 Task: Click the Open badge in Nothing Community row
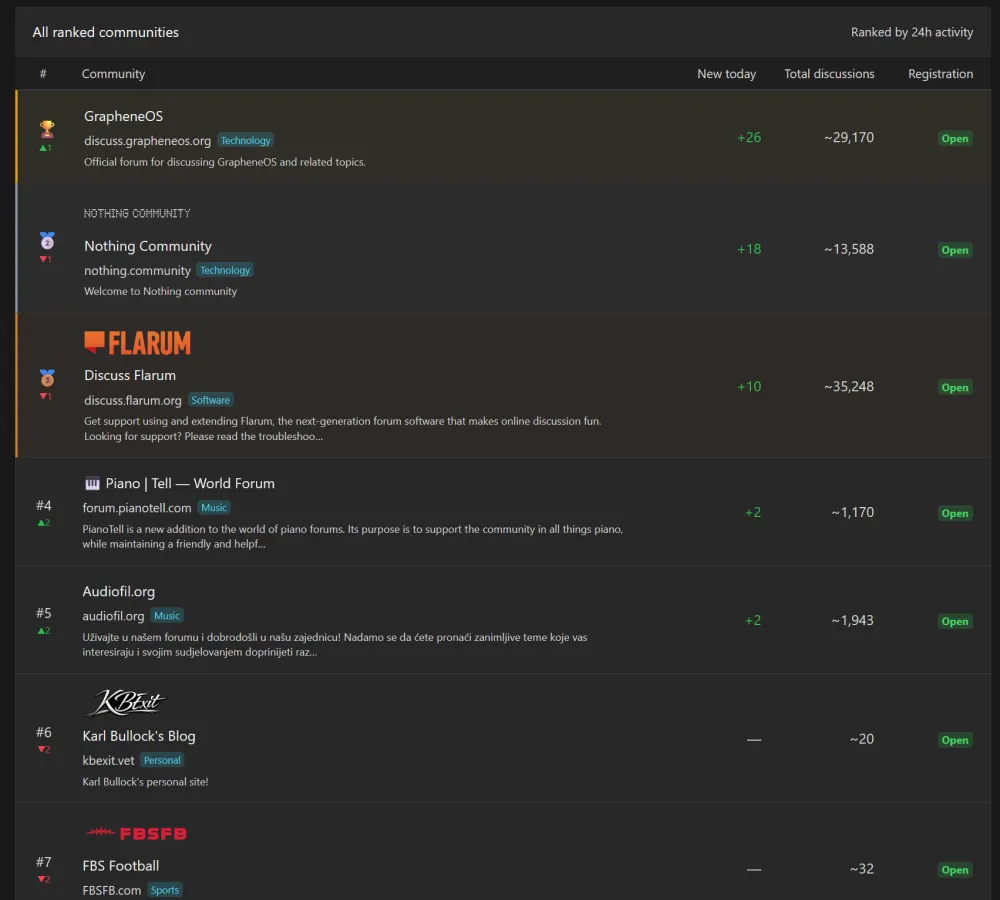(955, 250)
